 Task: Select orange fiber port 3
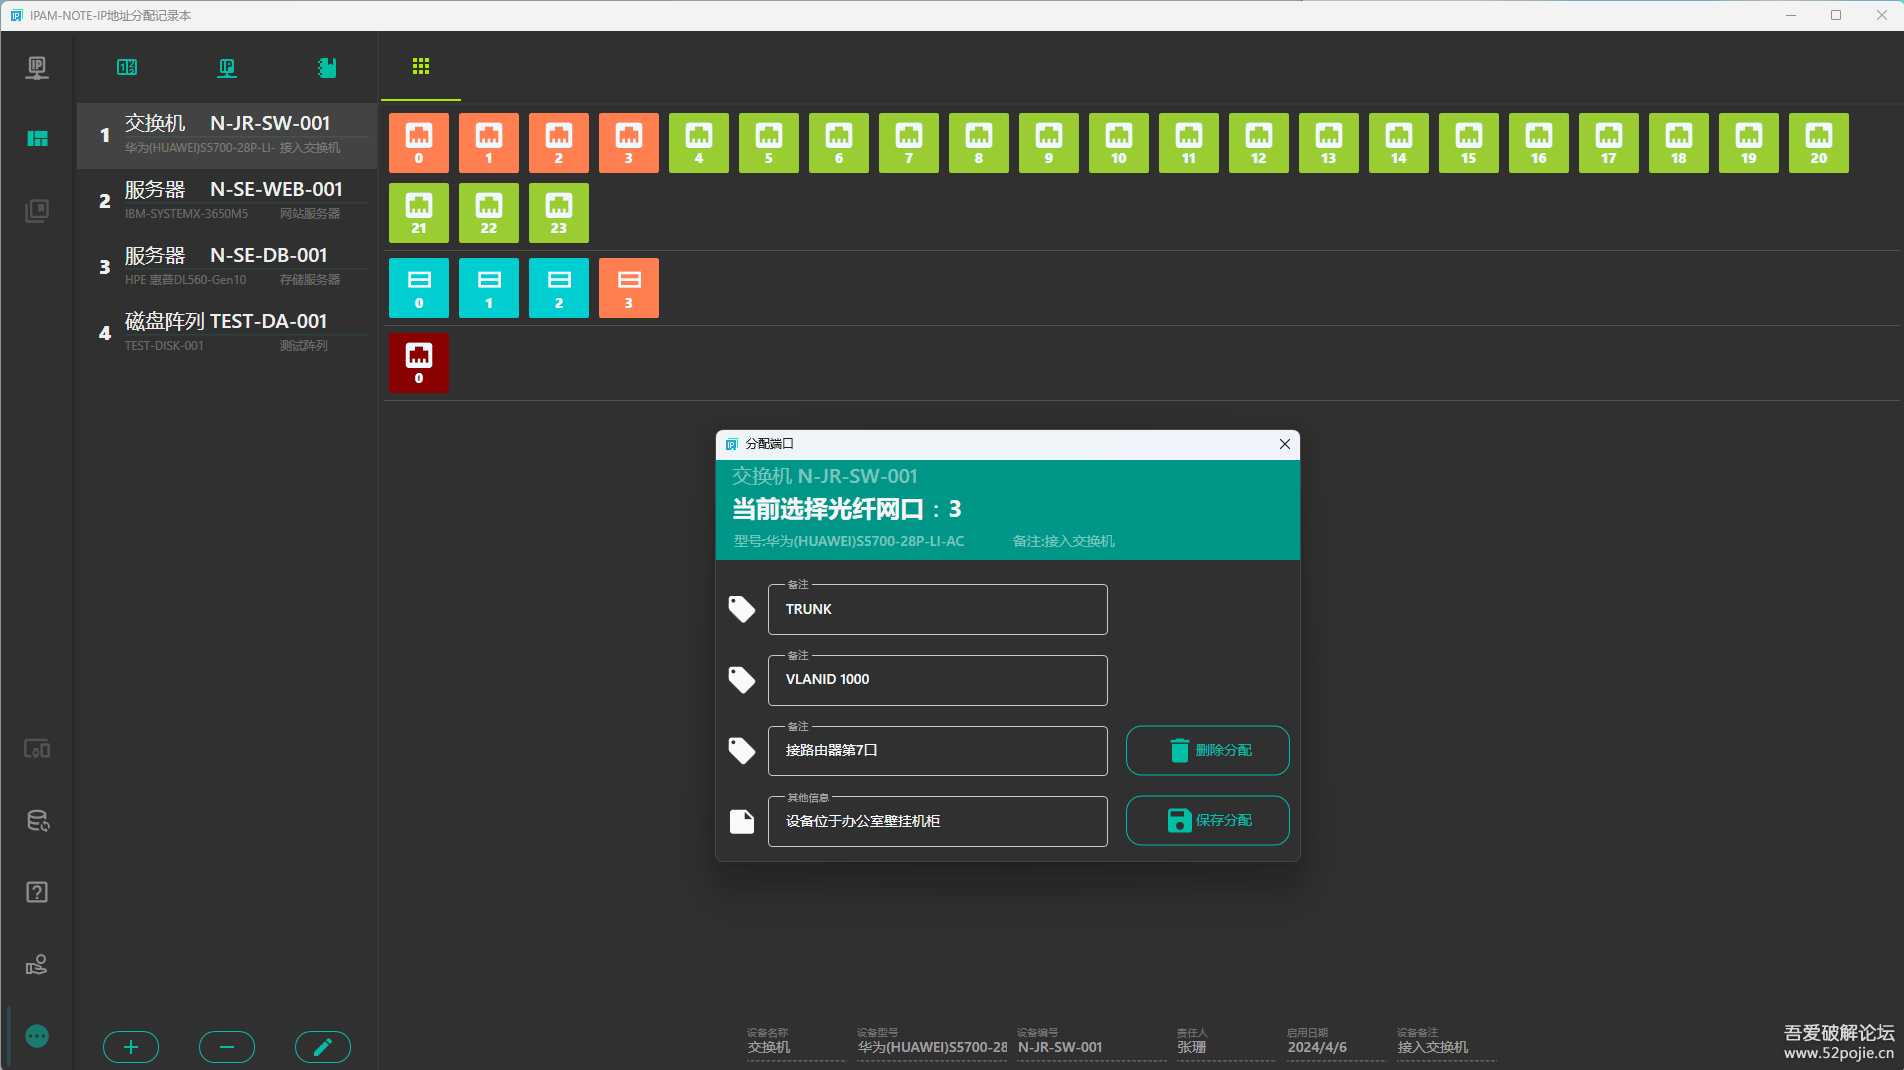click(x=629, y=288)
